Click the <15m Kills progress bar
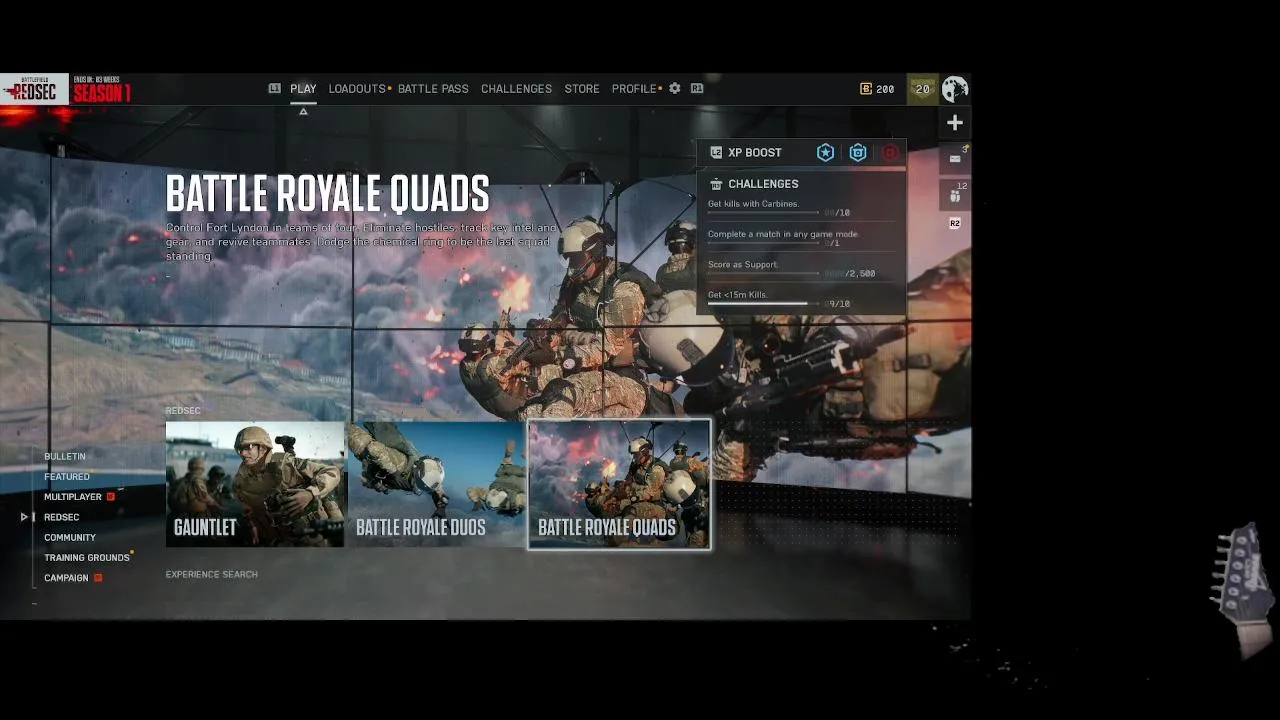1280x720 pixels. tap(764, 303)
